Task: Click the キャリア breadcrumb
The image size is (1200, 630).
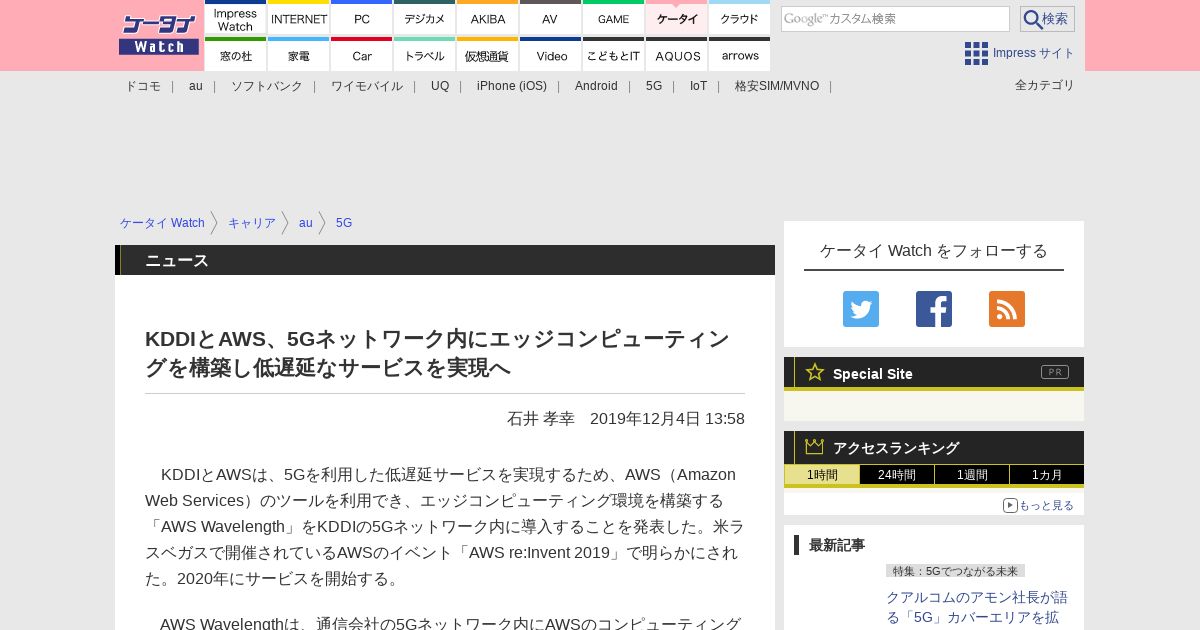Action: coord(252,223)
